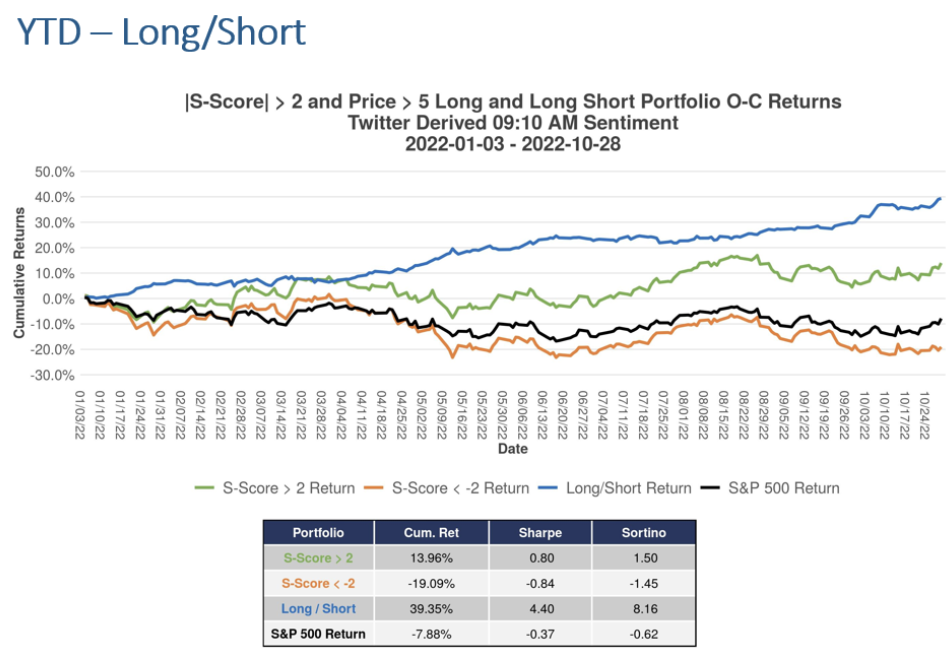Screen dimensions: 946x656
Task: Click the 50.0% y-axis tick label
Action: pyautogui.click(x=54, y=171)
